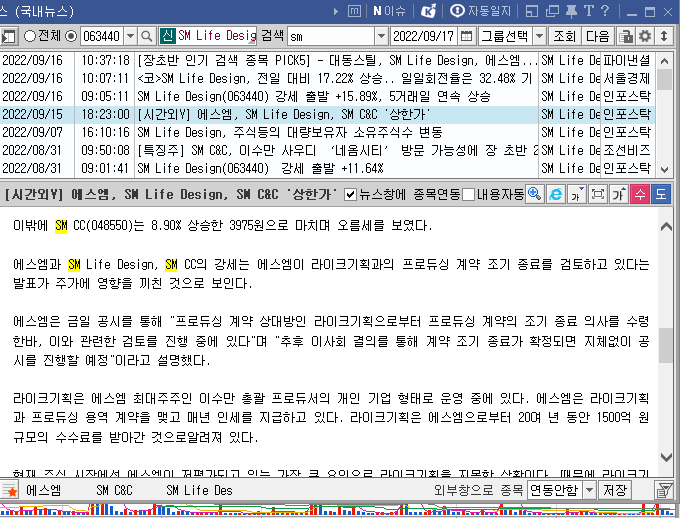680x518 pixels.
Task: Uncheck 뉴스창에 종목연동 checkbox
Action: point(350,195)
